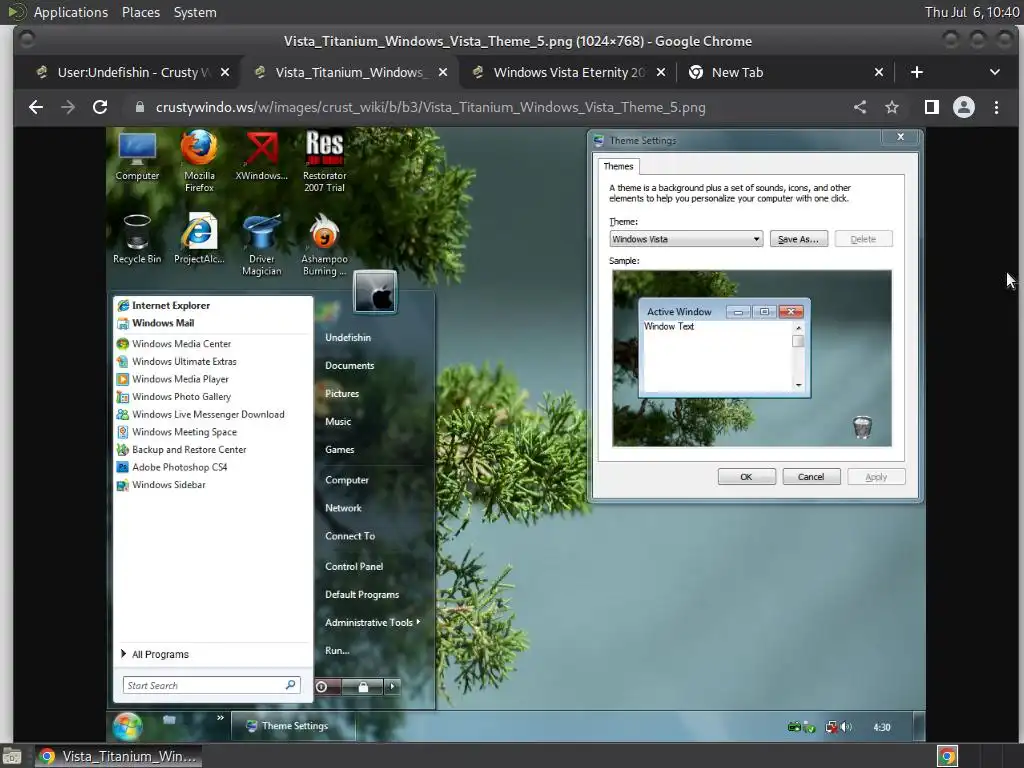The width and height of the screenshot is (1024, 768).
Task: Select the Vista_Titanium_Win taskbar entry
Action: click(x=118, y=756)
